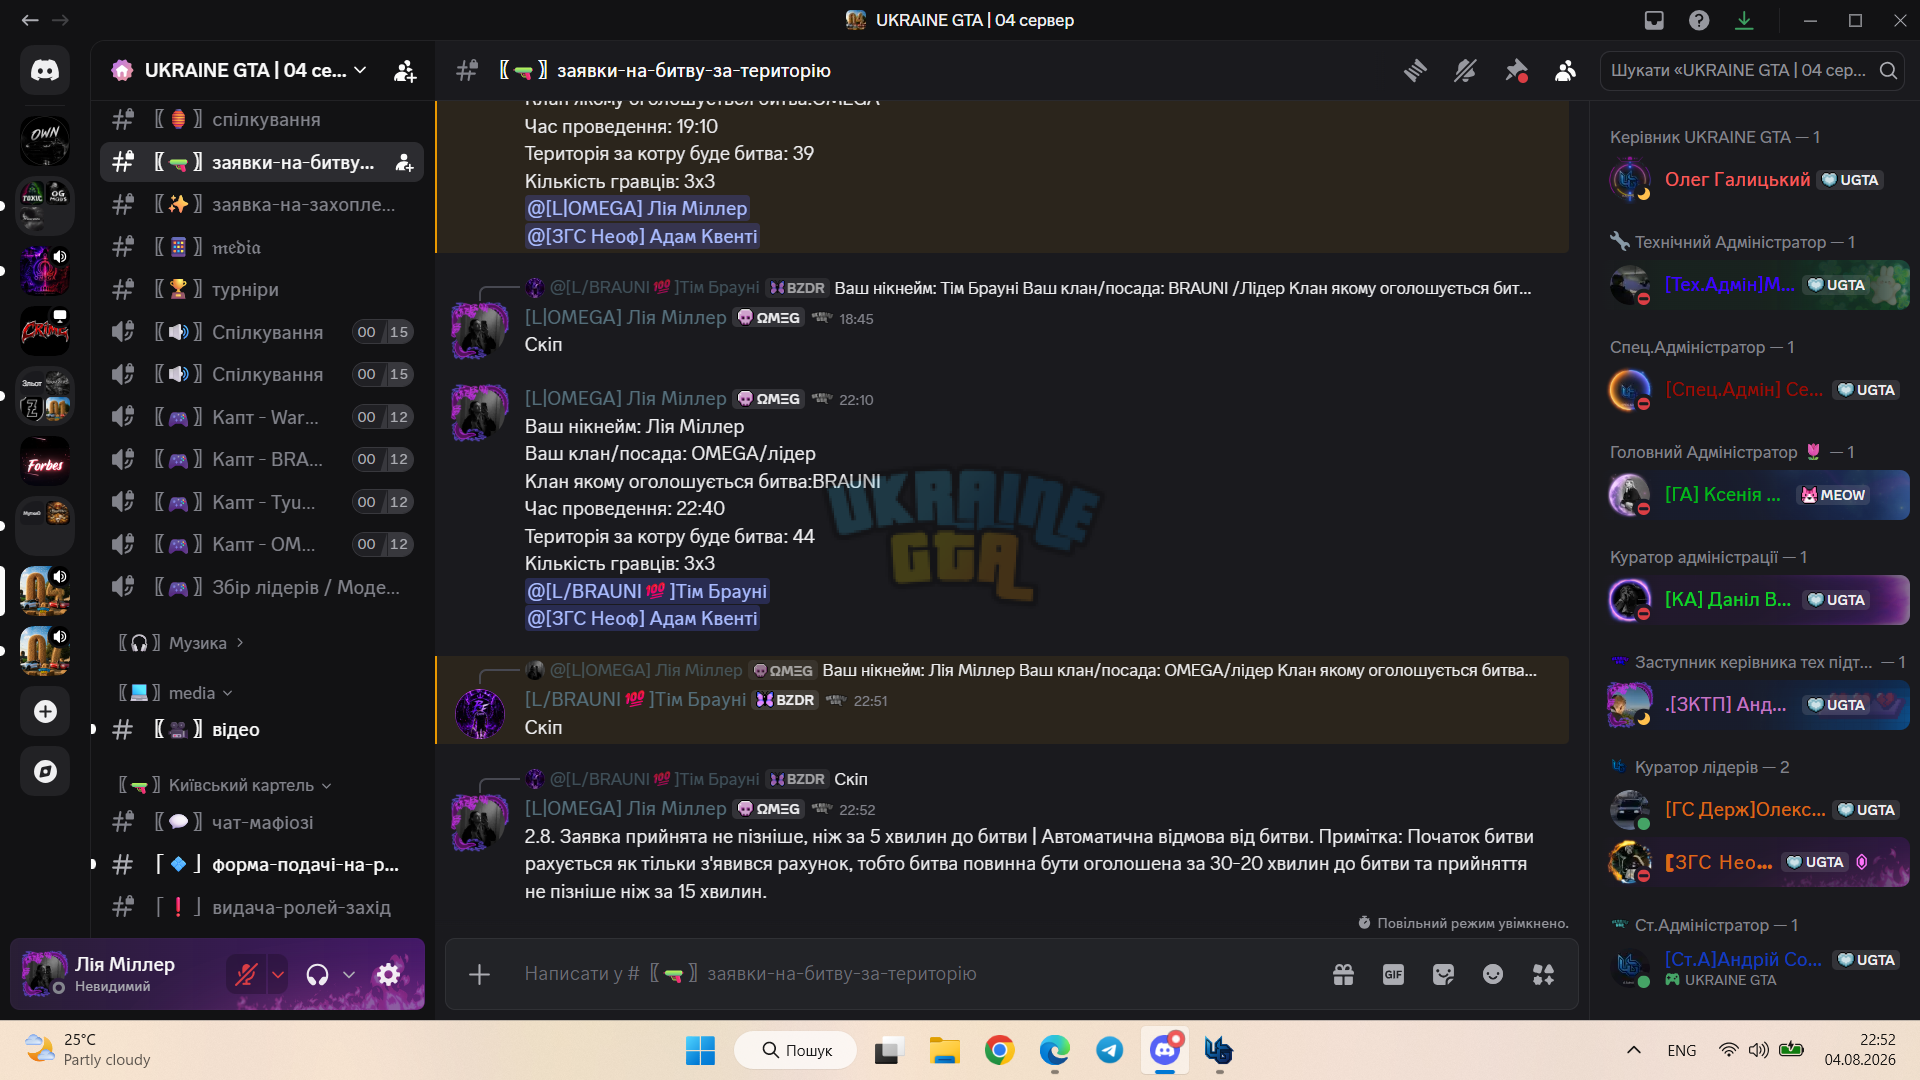This screenshot has width=1920, height=1080.
Task: Open the gift Nitro button
Action: coord(1343,974)
